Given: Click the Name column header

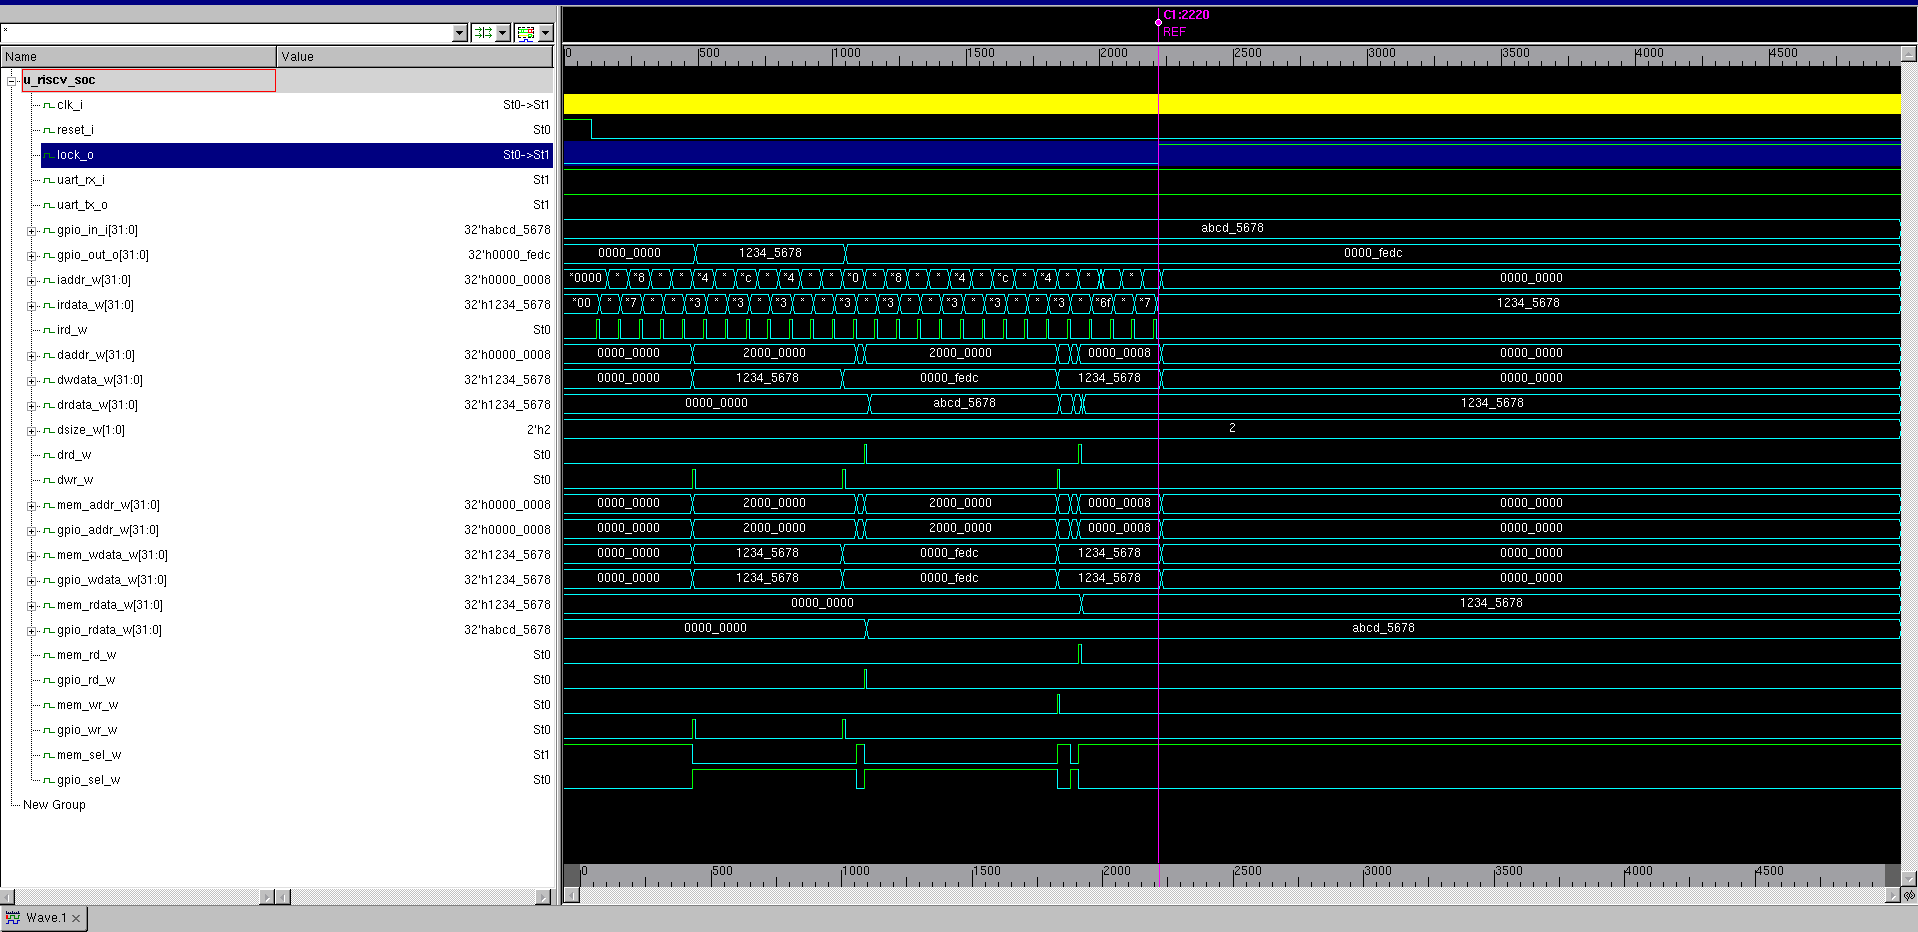Looking at the screenshot, I should 138,57.
